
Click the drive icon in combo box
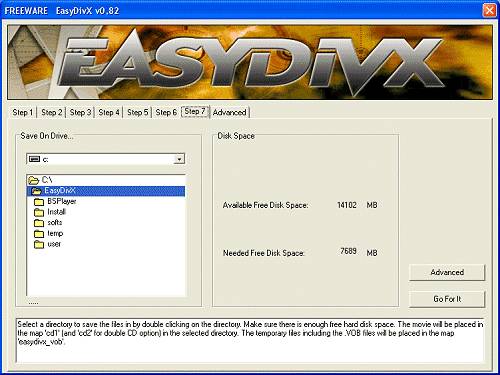click(x=34, y=159)
